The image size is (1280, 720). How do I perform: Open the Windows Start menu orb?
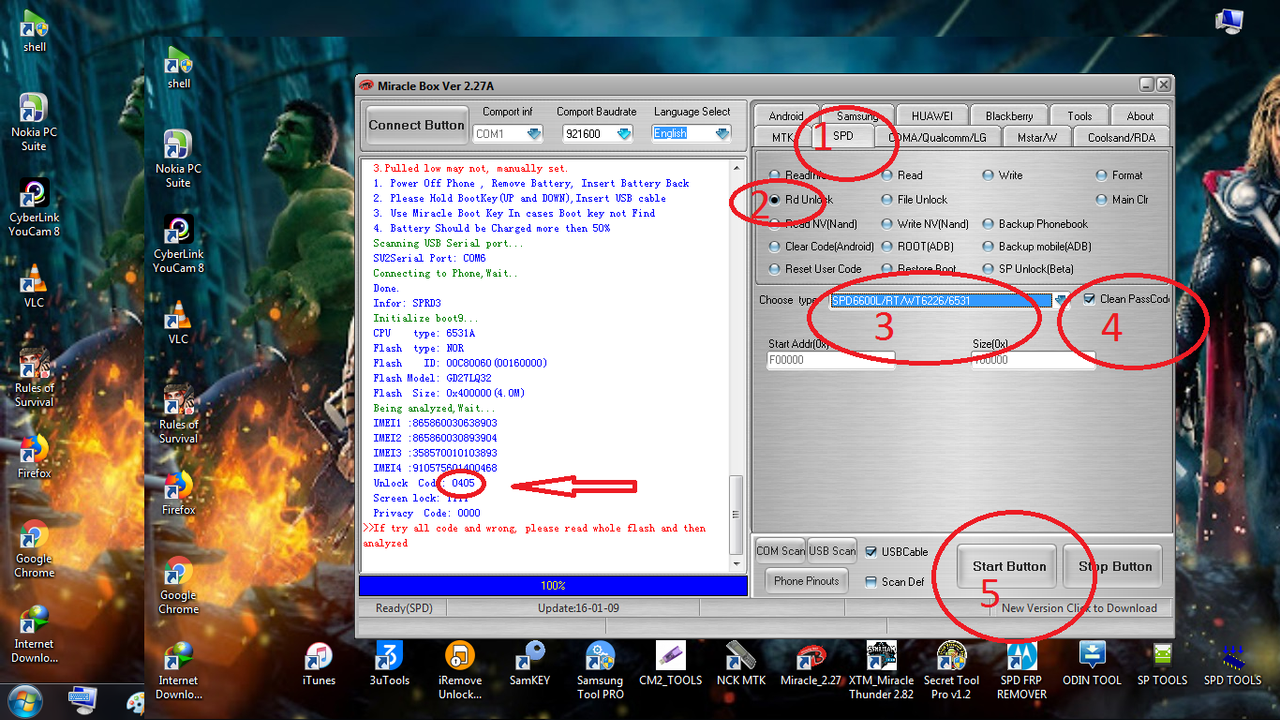point(25,702)
